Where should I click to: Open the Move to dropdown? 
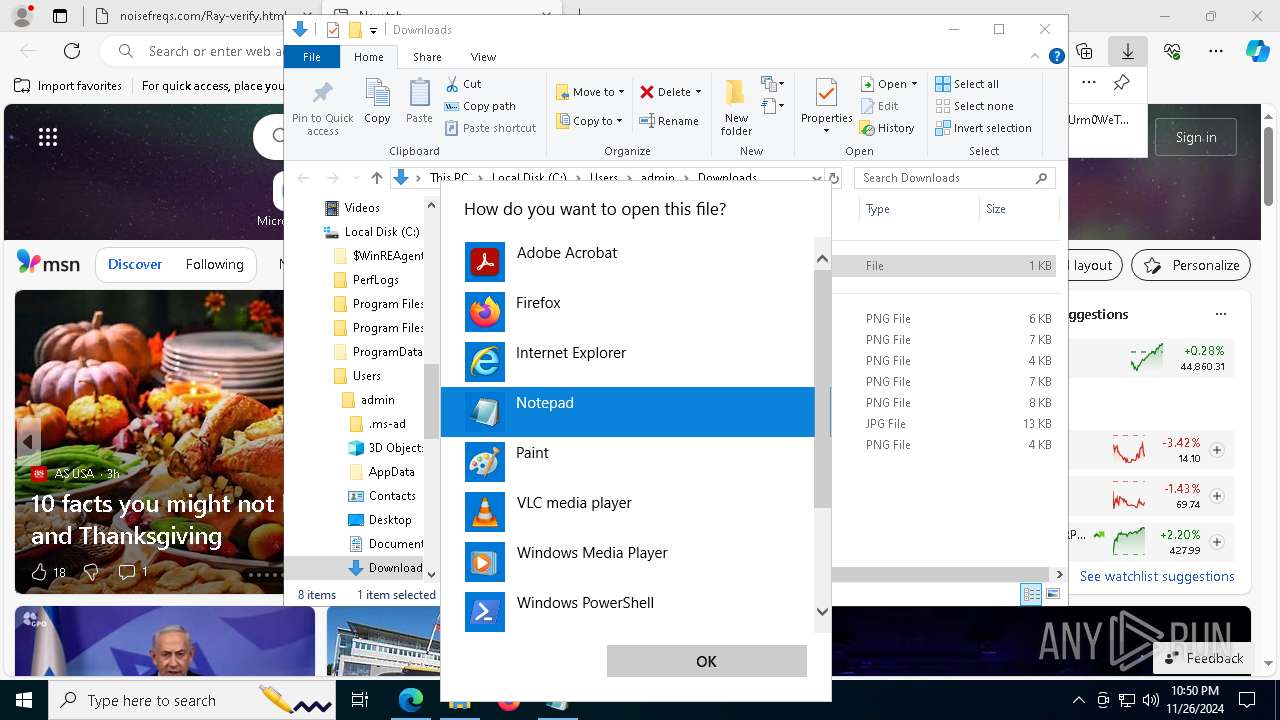coord(590,92)
